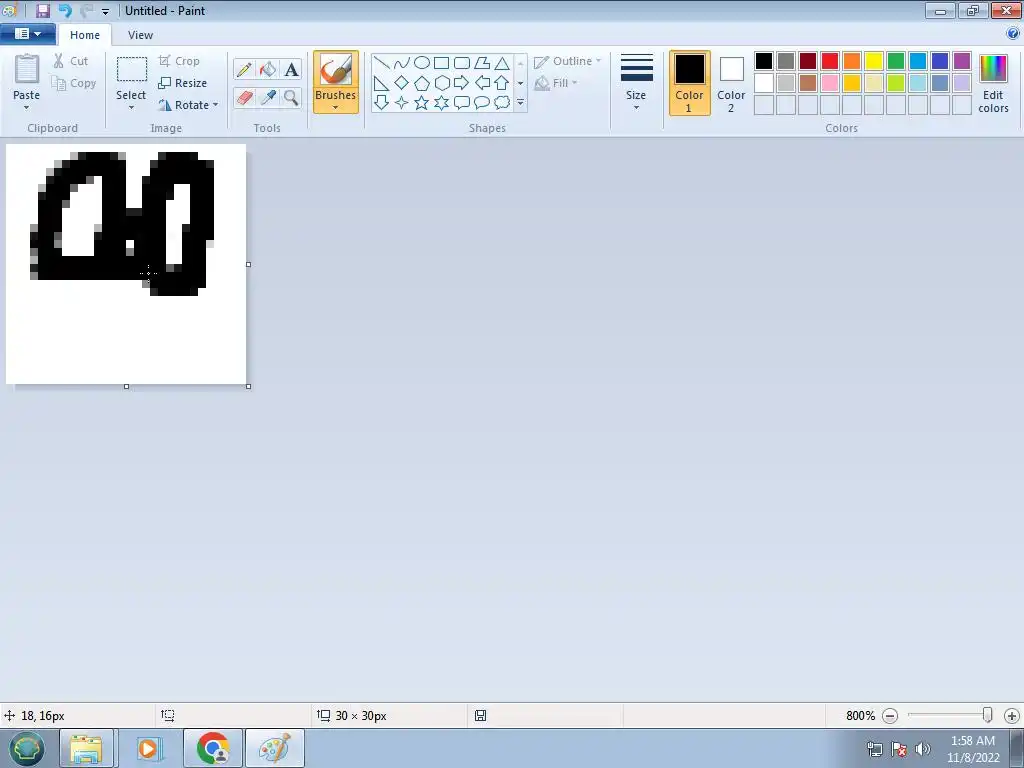Pick the Diamond shape
The width and height of the screenshot is (1024, 768).
pyautogui.click(x=402, y=83)
